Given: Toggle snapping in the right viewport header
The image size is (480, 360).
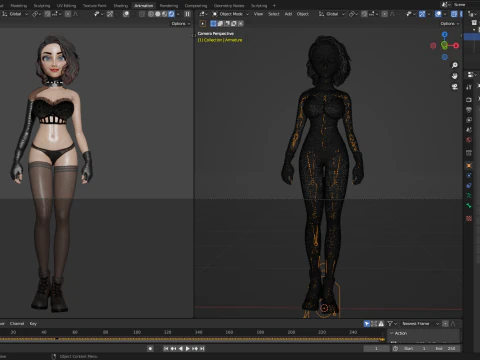Looking at the screenshot, I should pyautogui.click(x=365, y=14).
